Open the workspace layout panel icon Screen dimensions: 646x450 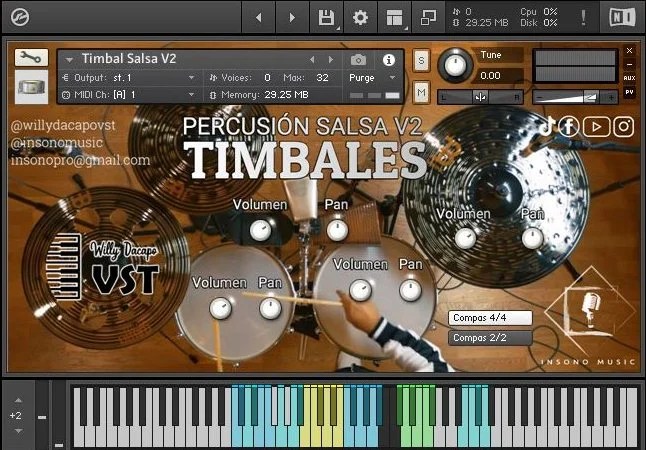(394, 18)
